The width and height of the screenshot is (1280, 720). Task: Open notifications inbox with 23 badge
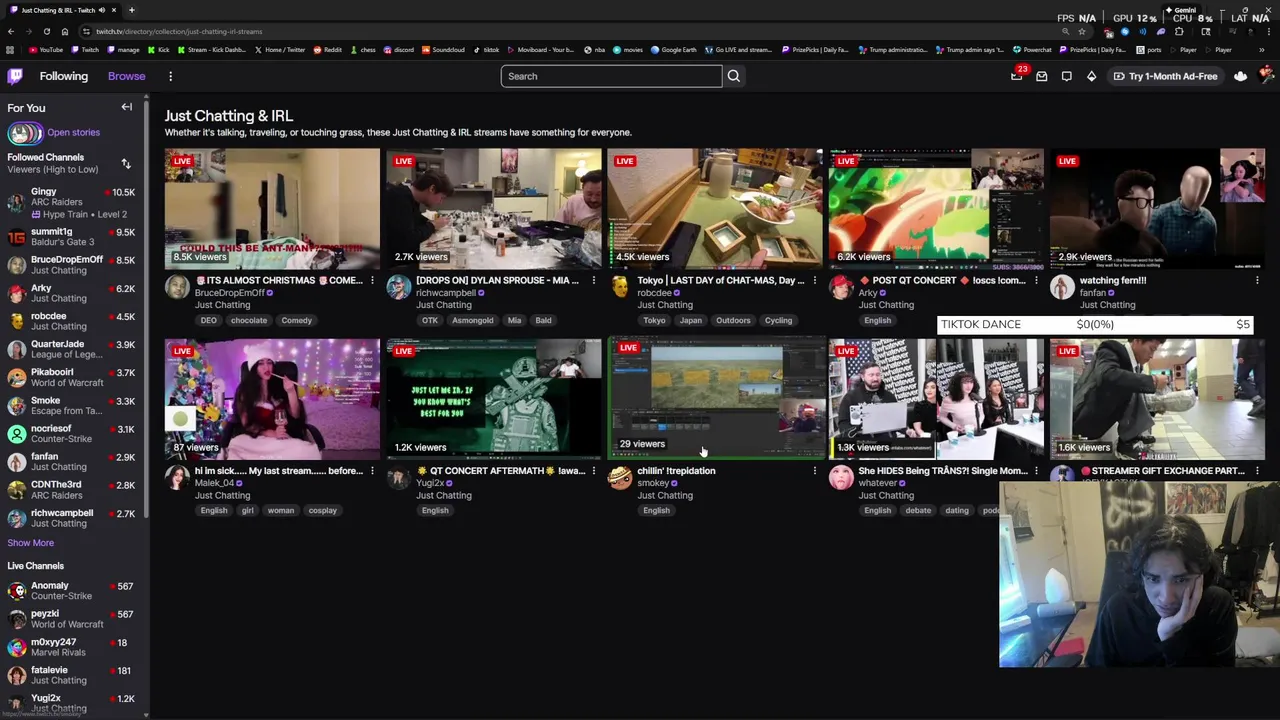(x=1016, y=76)
